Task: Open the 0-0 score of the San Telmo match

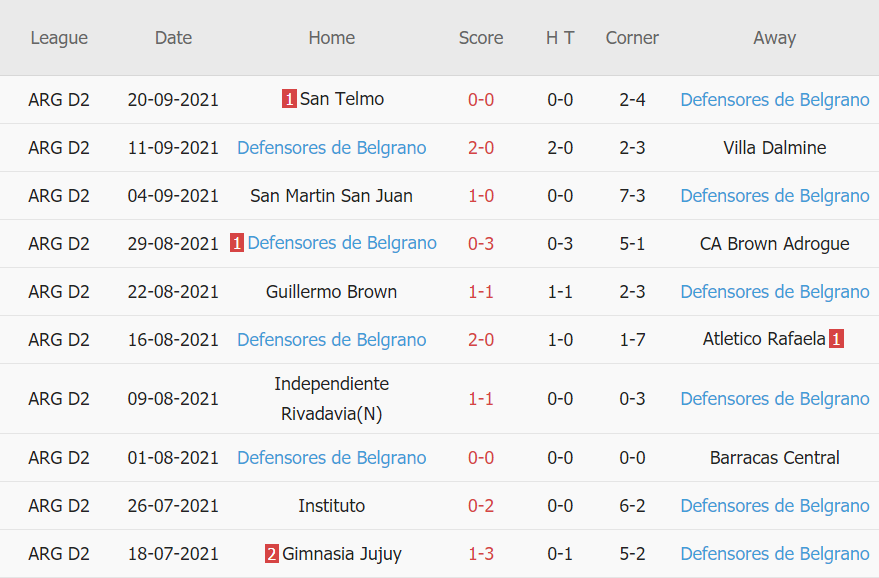Action: pyautogui.click(x=481, y=100)
